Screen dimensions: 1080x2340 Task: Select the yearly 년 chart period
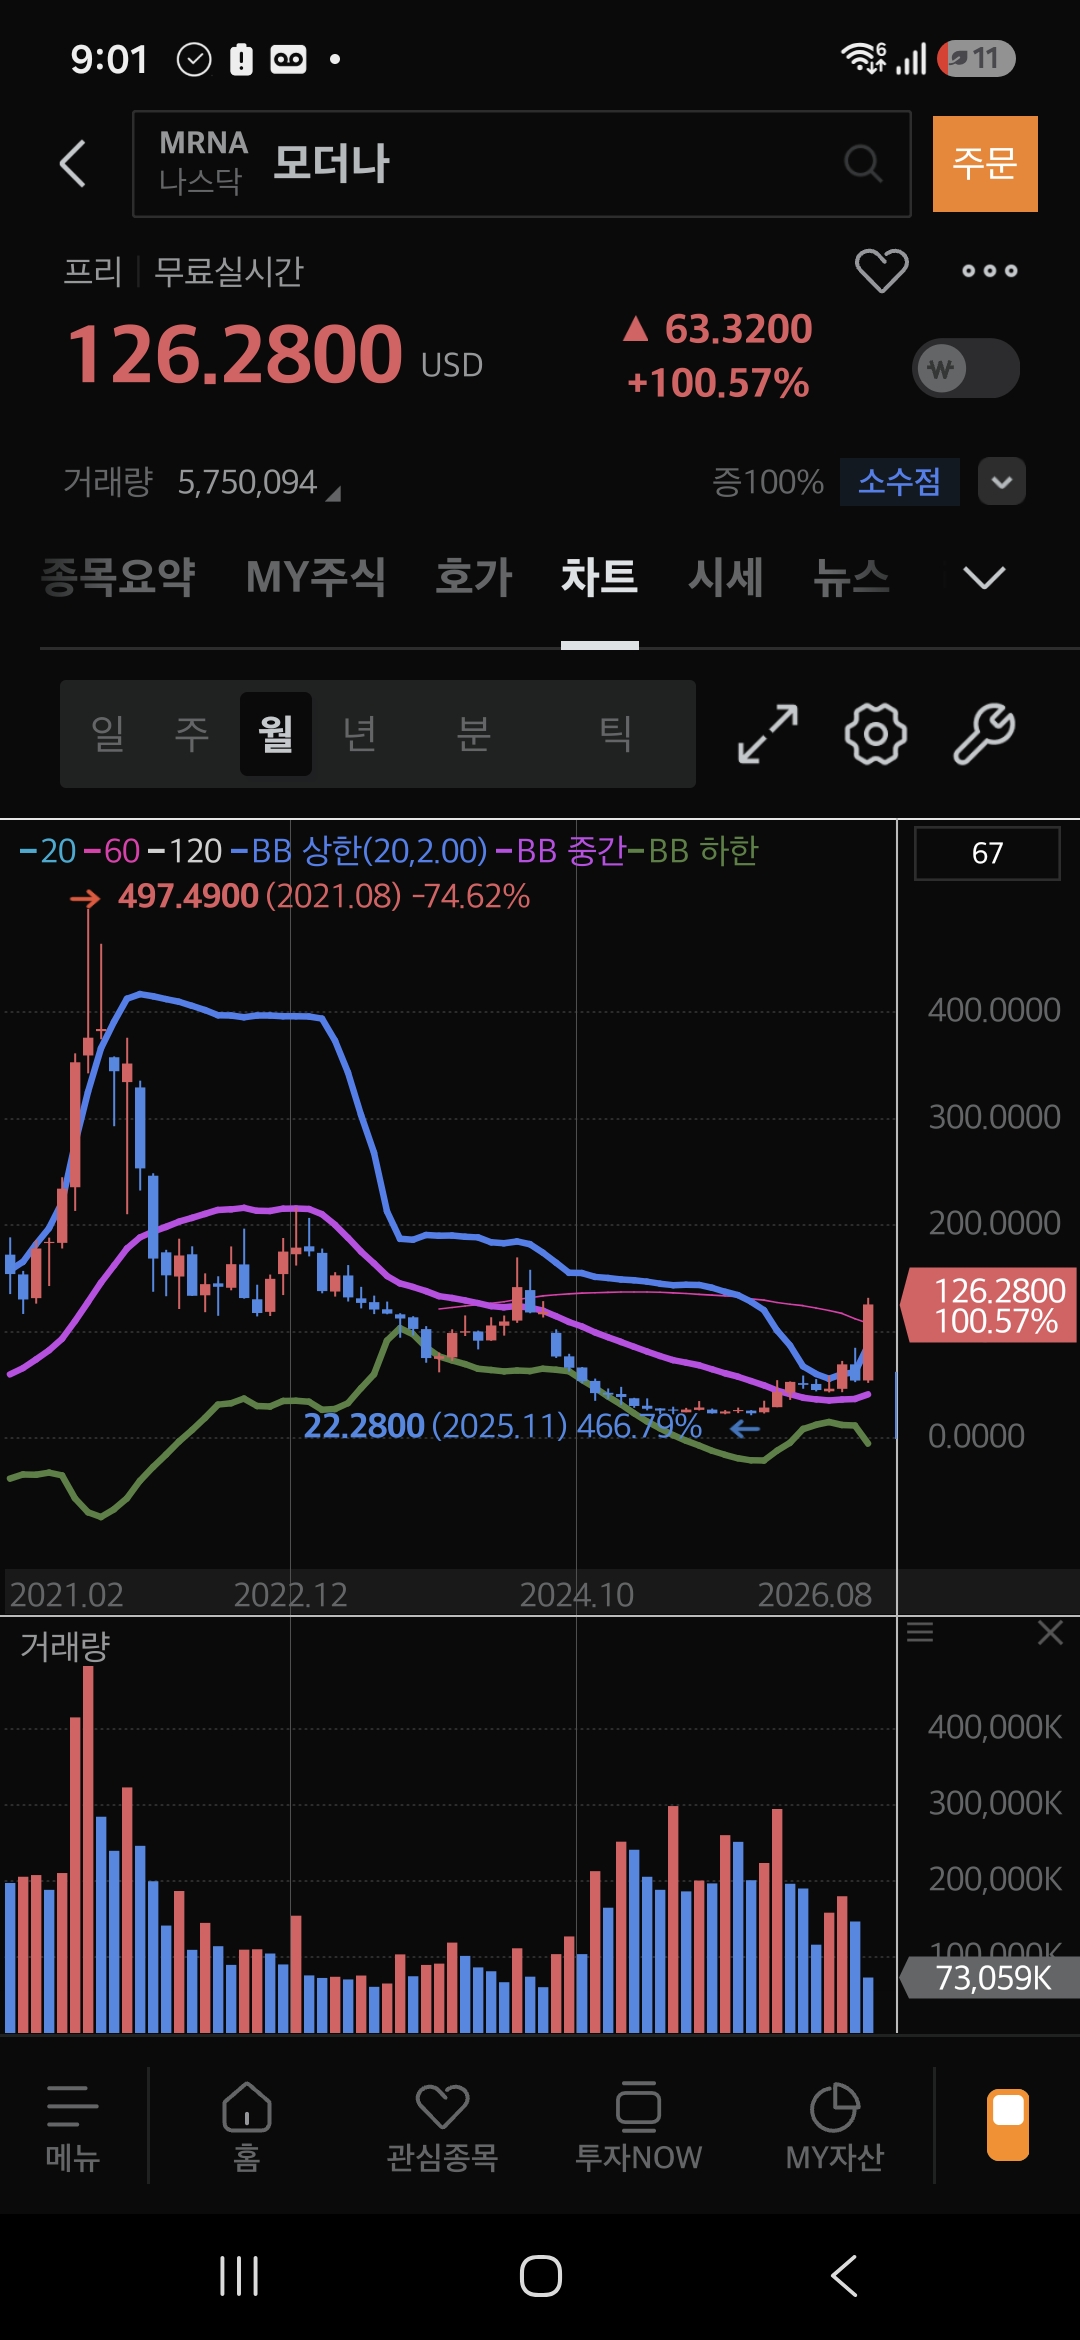pos(360,734)
